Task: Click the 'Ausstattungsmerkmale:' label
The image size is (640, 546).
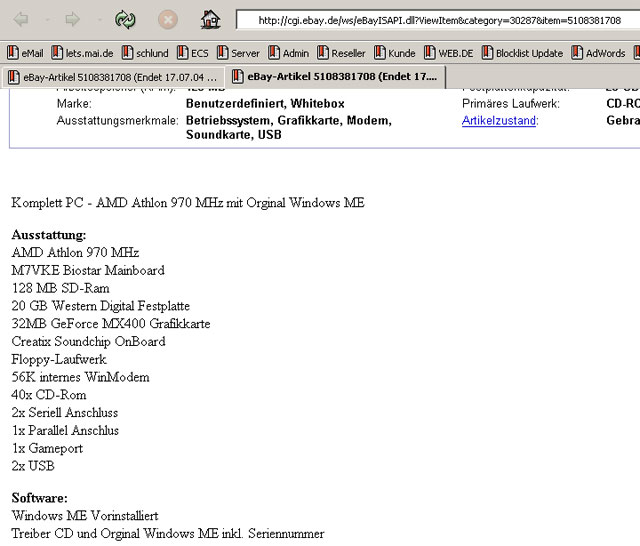Action: pyautogui.click(x=118, y=121)
